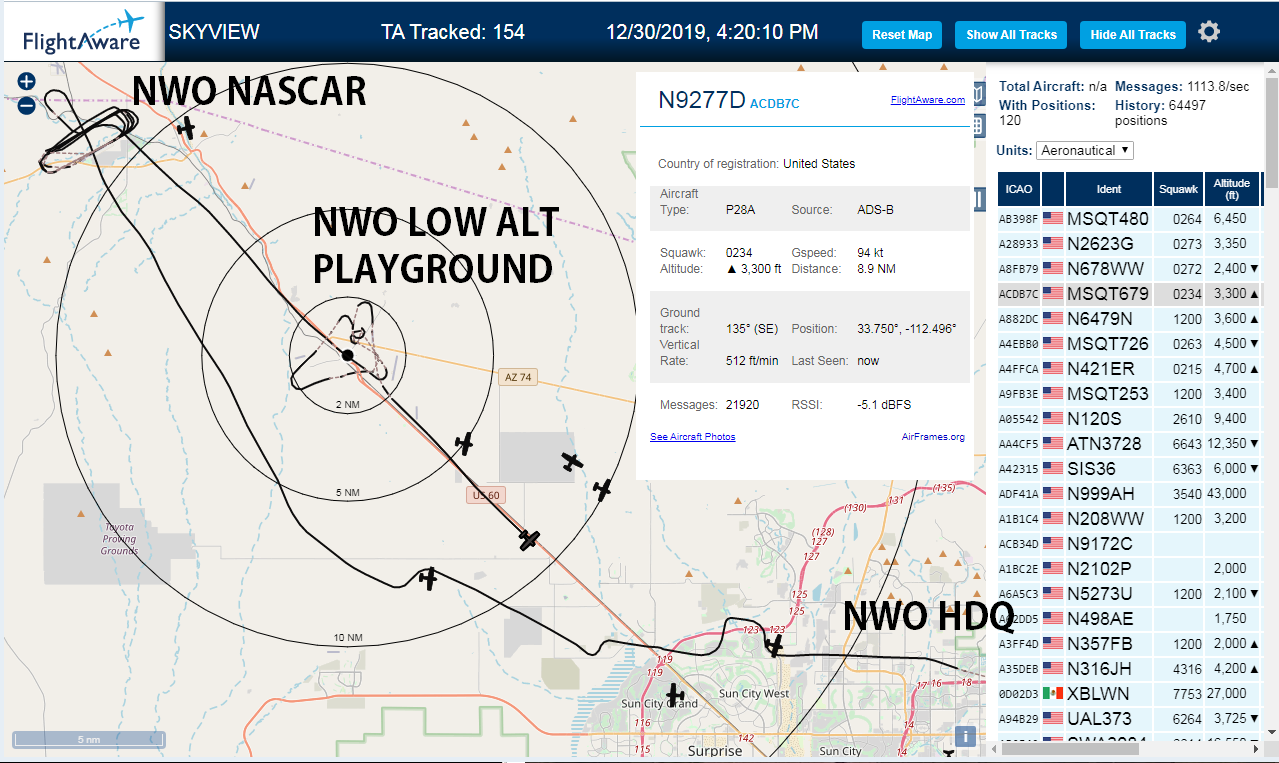Image resolution: width=1279 pixels, height=763 pixels.
Task: Click the map layer icon beside info panel
Action: click(x=979, y=95)
